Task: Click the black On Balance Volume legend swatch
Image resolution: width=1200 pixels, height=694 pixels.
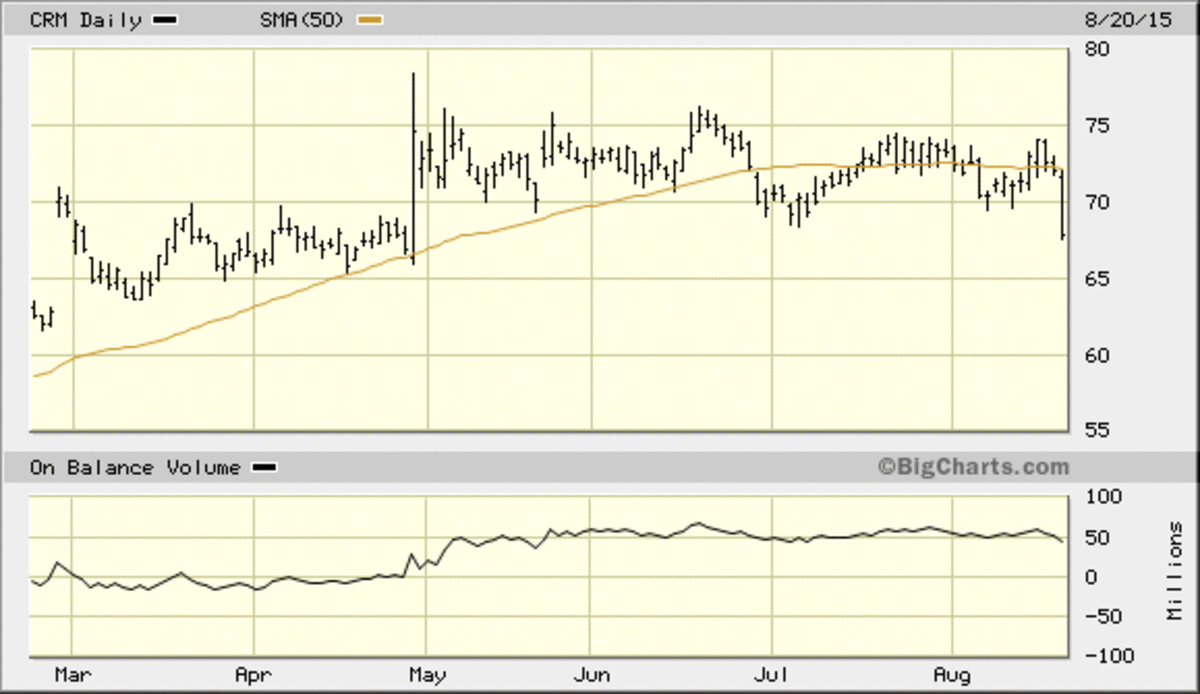Action: click(x=265, y=468)
